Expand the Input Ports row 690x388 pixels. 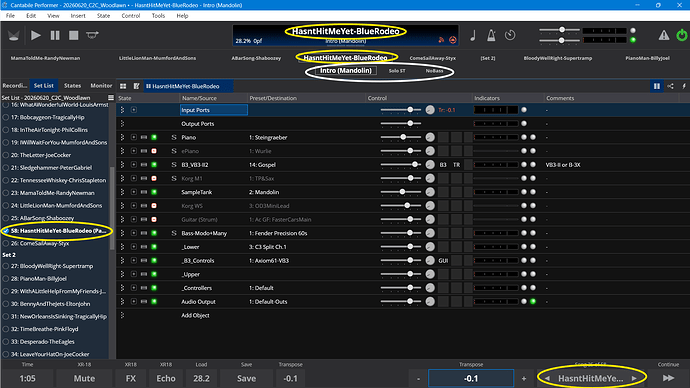[x=134, y=110]
